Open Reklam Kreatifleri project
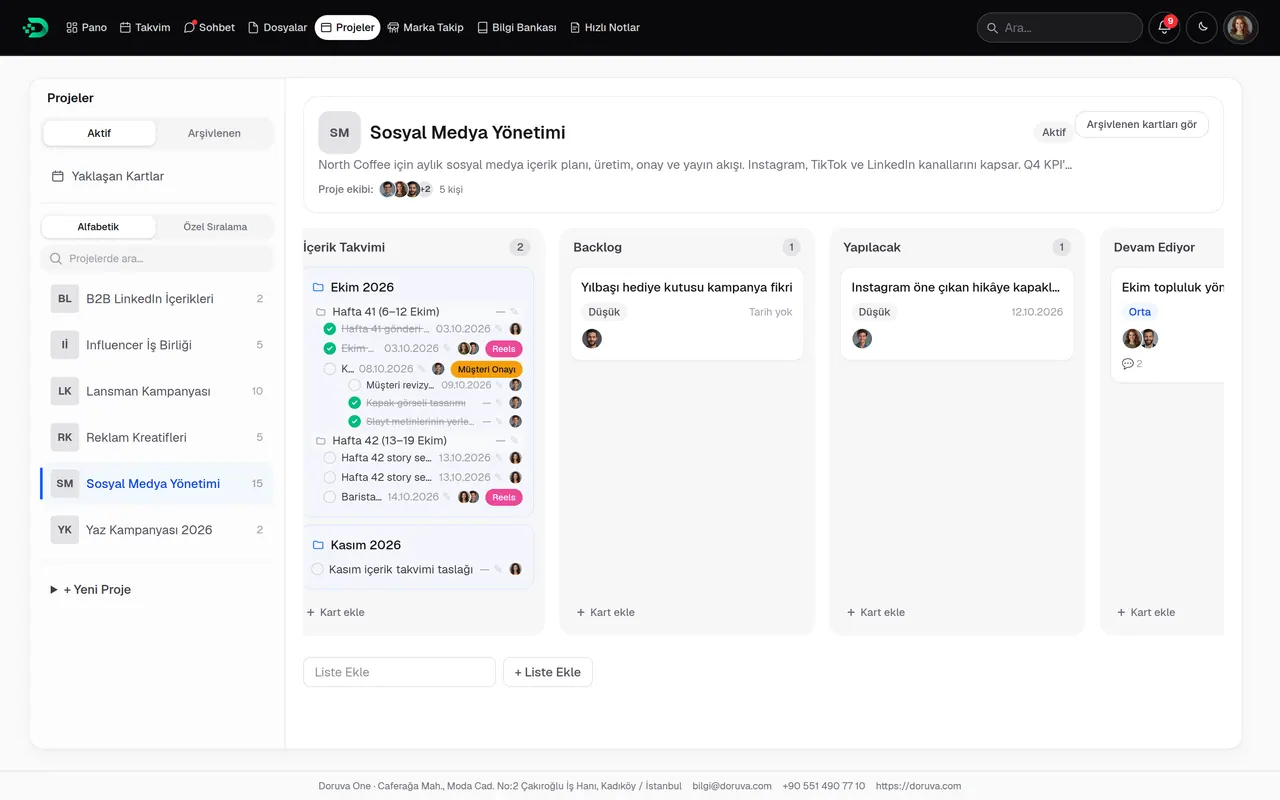 157,437
